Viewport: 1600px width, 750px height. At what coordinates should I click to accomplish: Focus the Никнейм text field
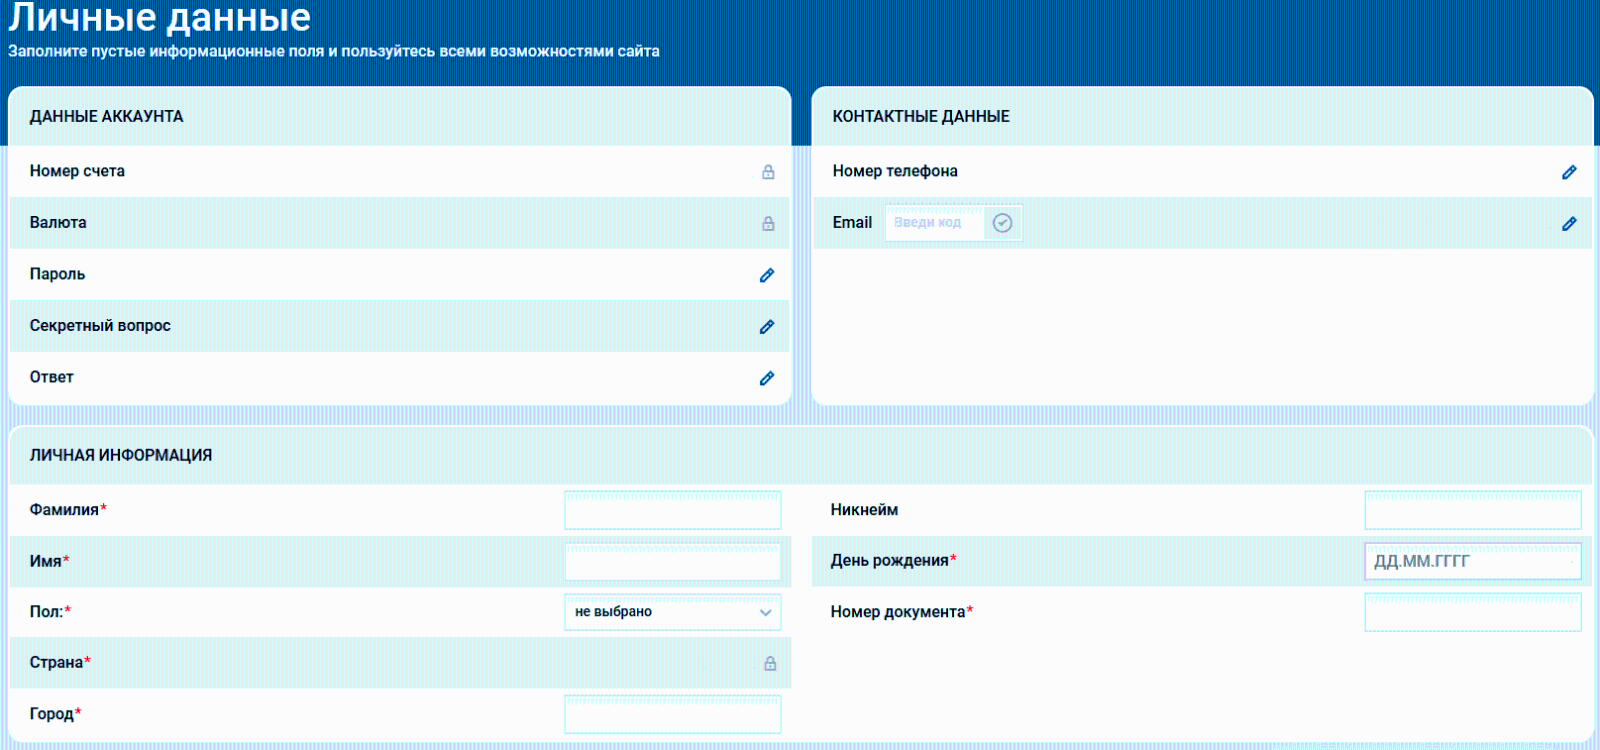click(1472, 510)
